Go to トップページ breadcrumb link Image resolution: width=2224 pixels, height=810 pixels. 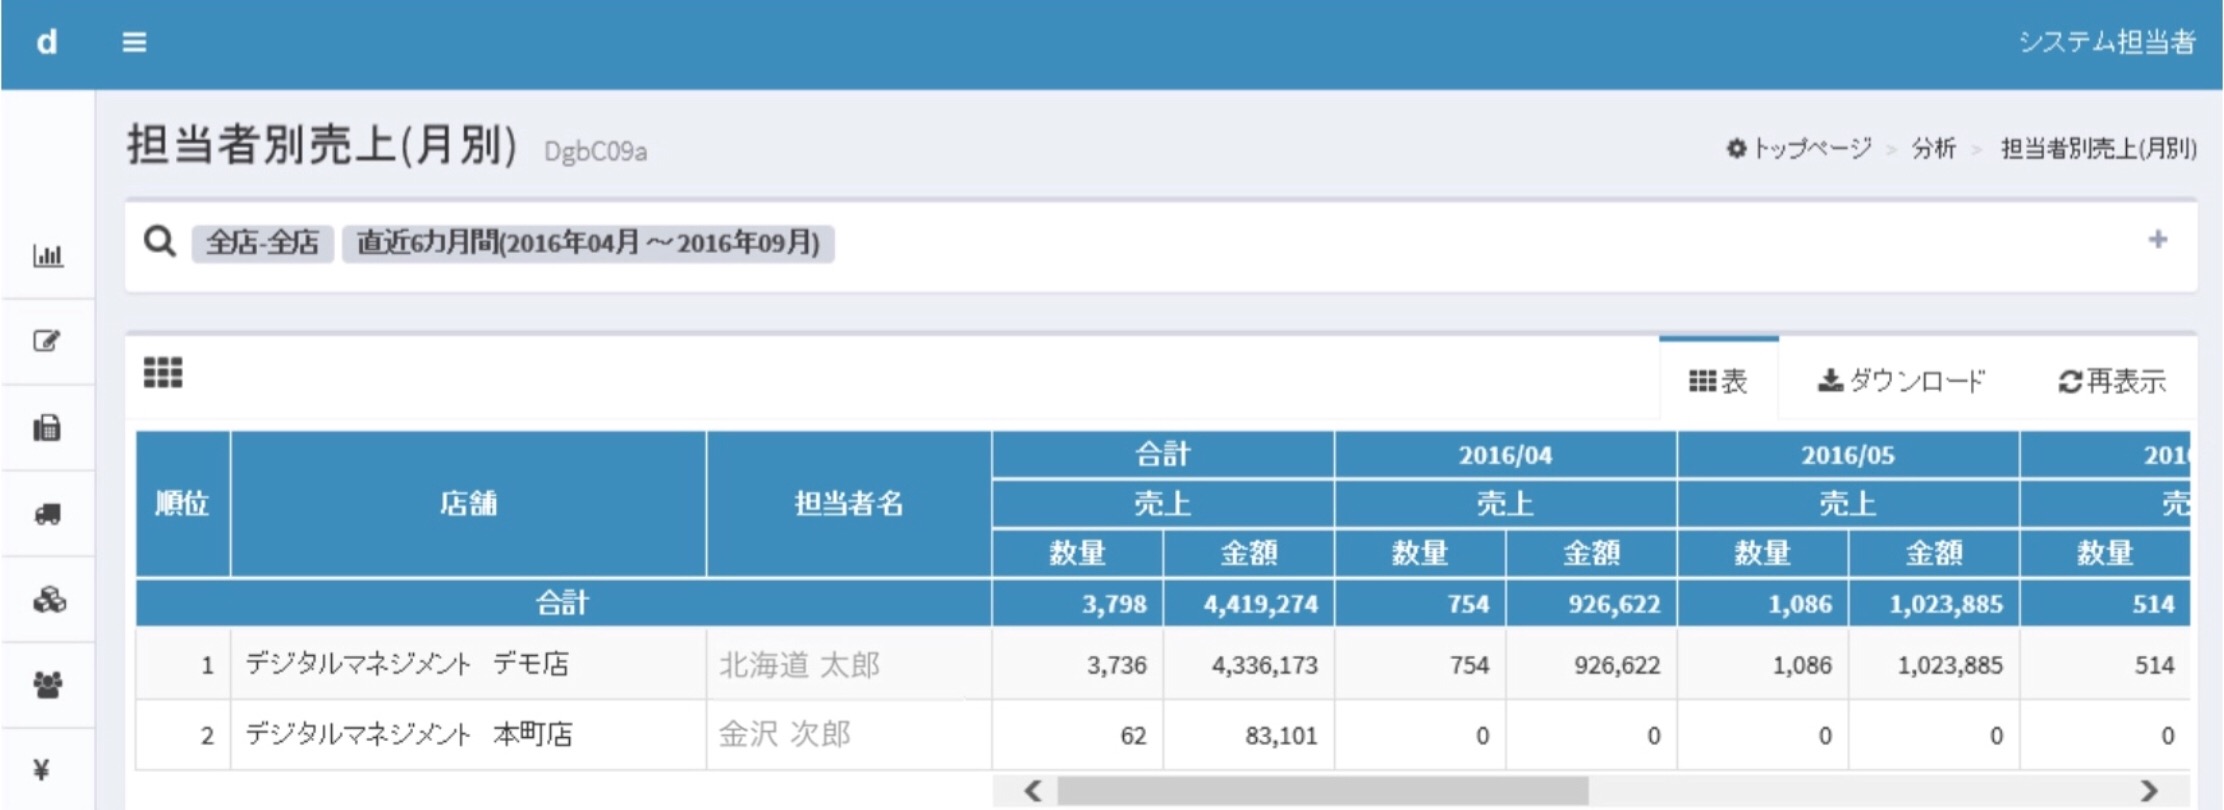(1811, 148)
